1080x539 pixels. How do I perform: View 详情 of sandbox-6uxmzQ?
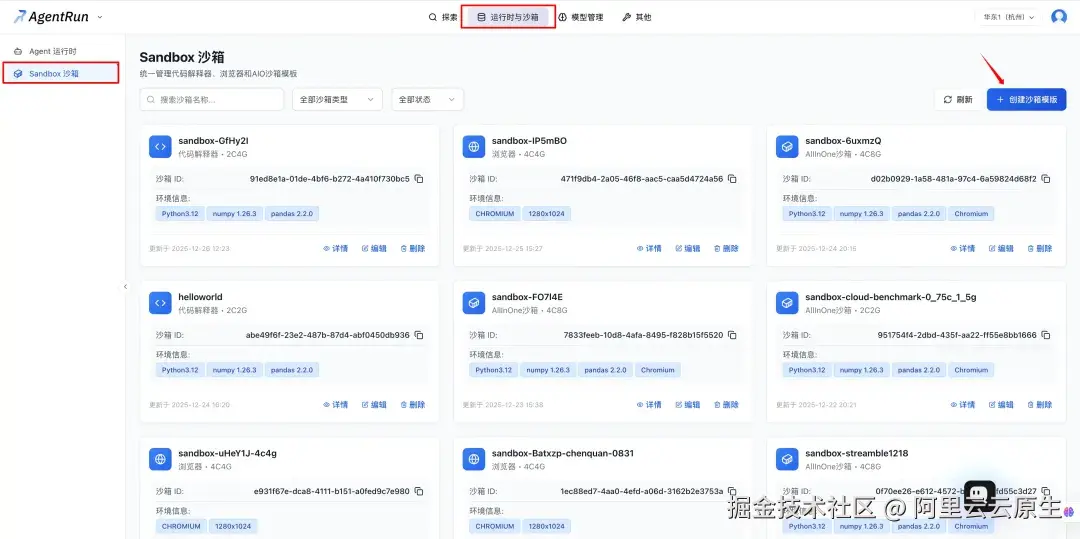pos(962,249)
